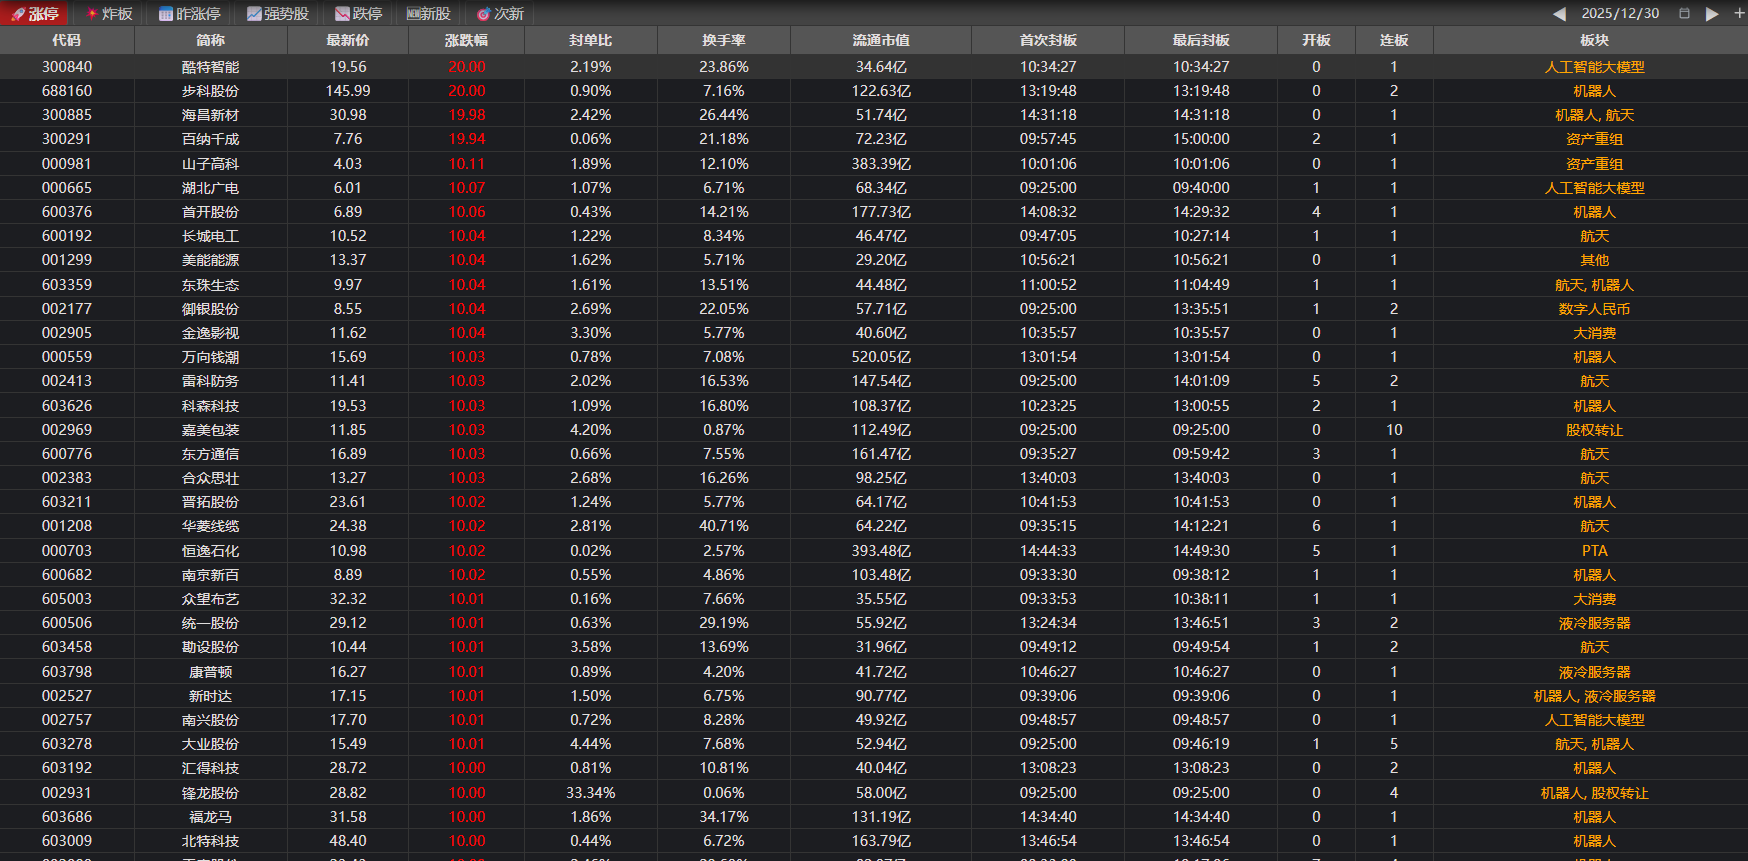1748x861 pixels.
Task: Open the calendar date picker icon
Action: pos(1684,14)
